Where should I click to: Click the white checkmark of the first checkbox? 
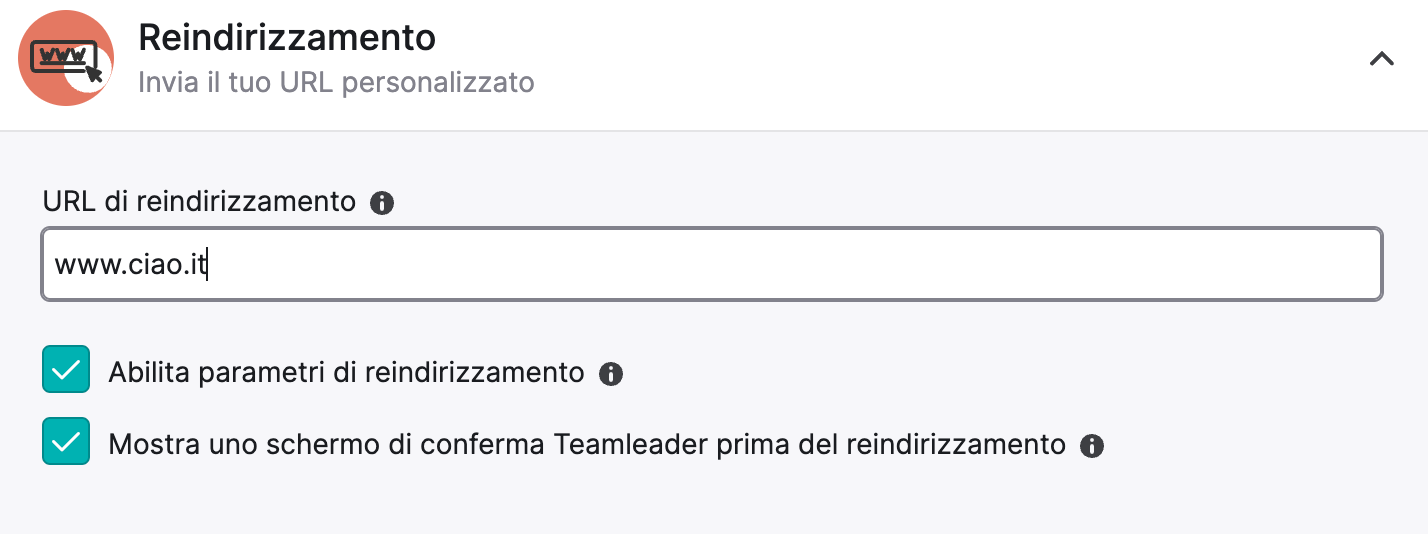66,370
